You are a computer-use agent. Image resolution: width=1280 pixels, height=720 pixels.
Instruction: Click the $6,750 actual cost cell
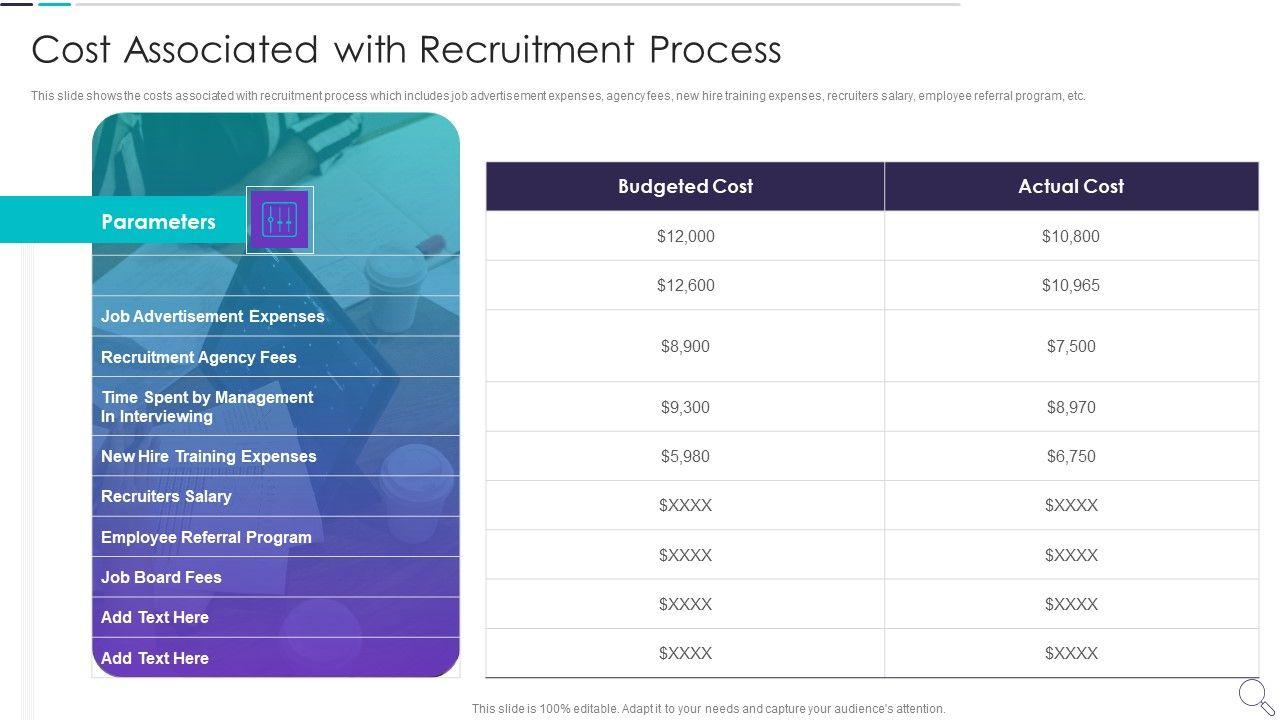(x=1070, y=456)
